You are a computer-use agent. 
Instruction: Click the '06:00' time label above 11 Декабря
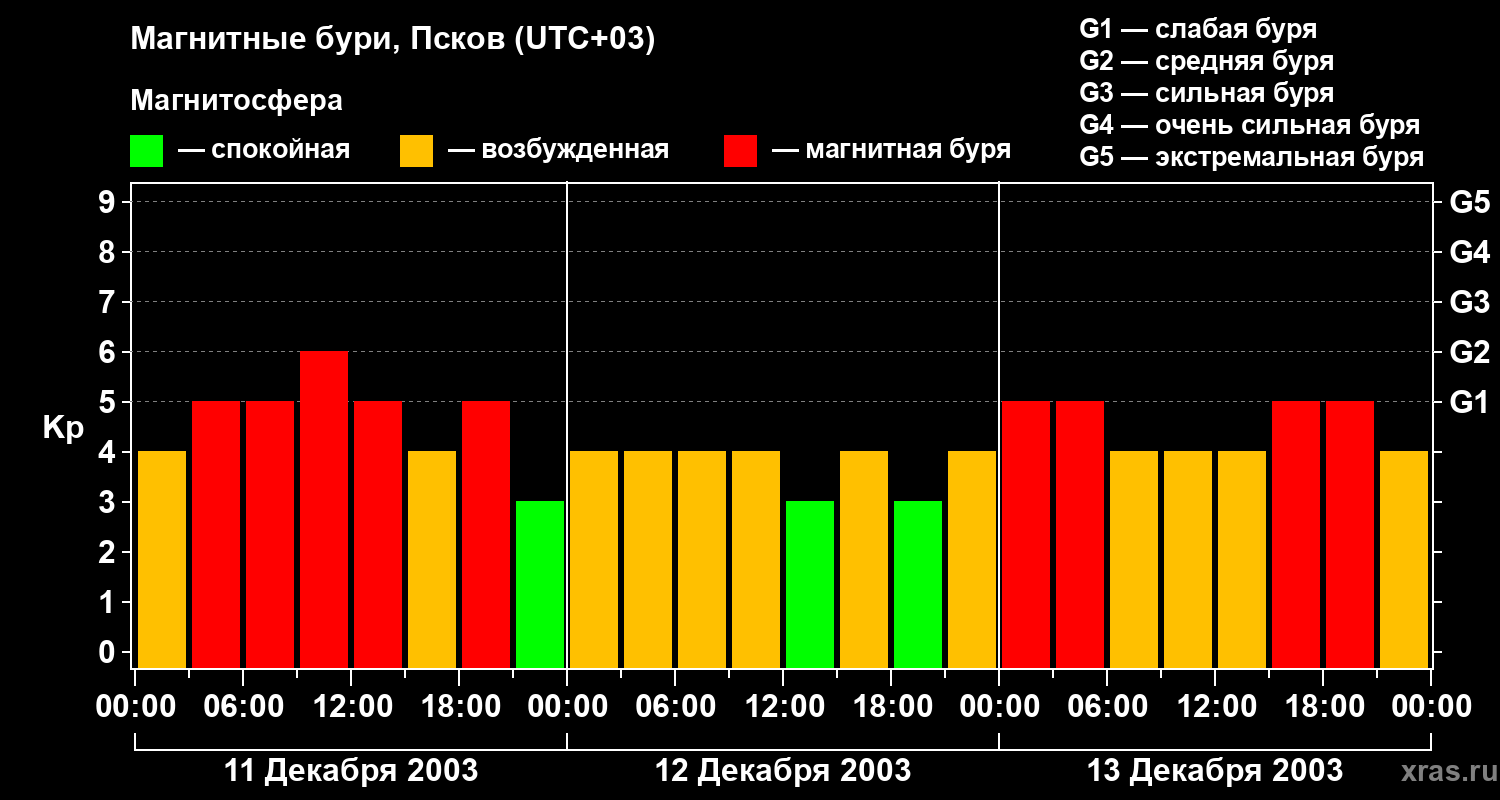point(243,706)
